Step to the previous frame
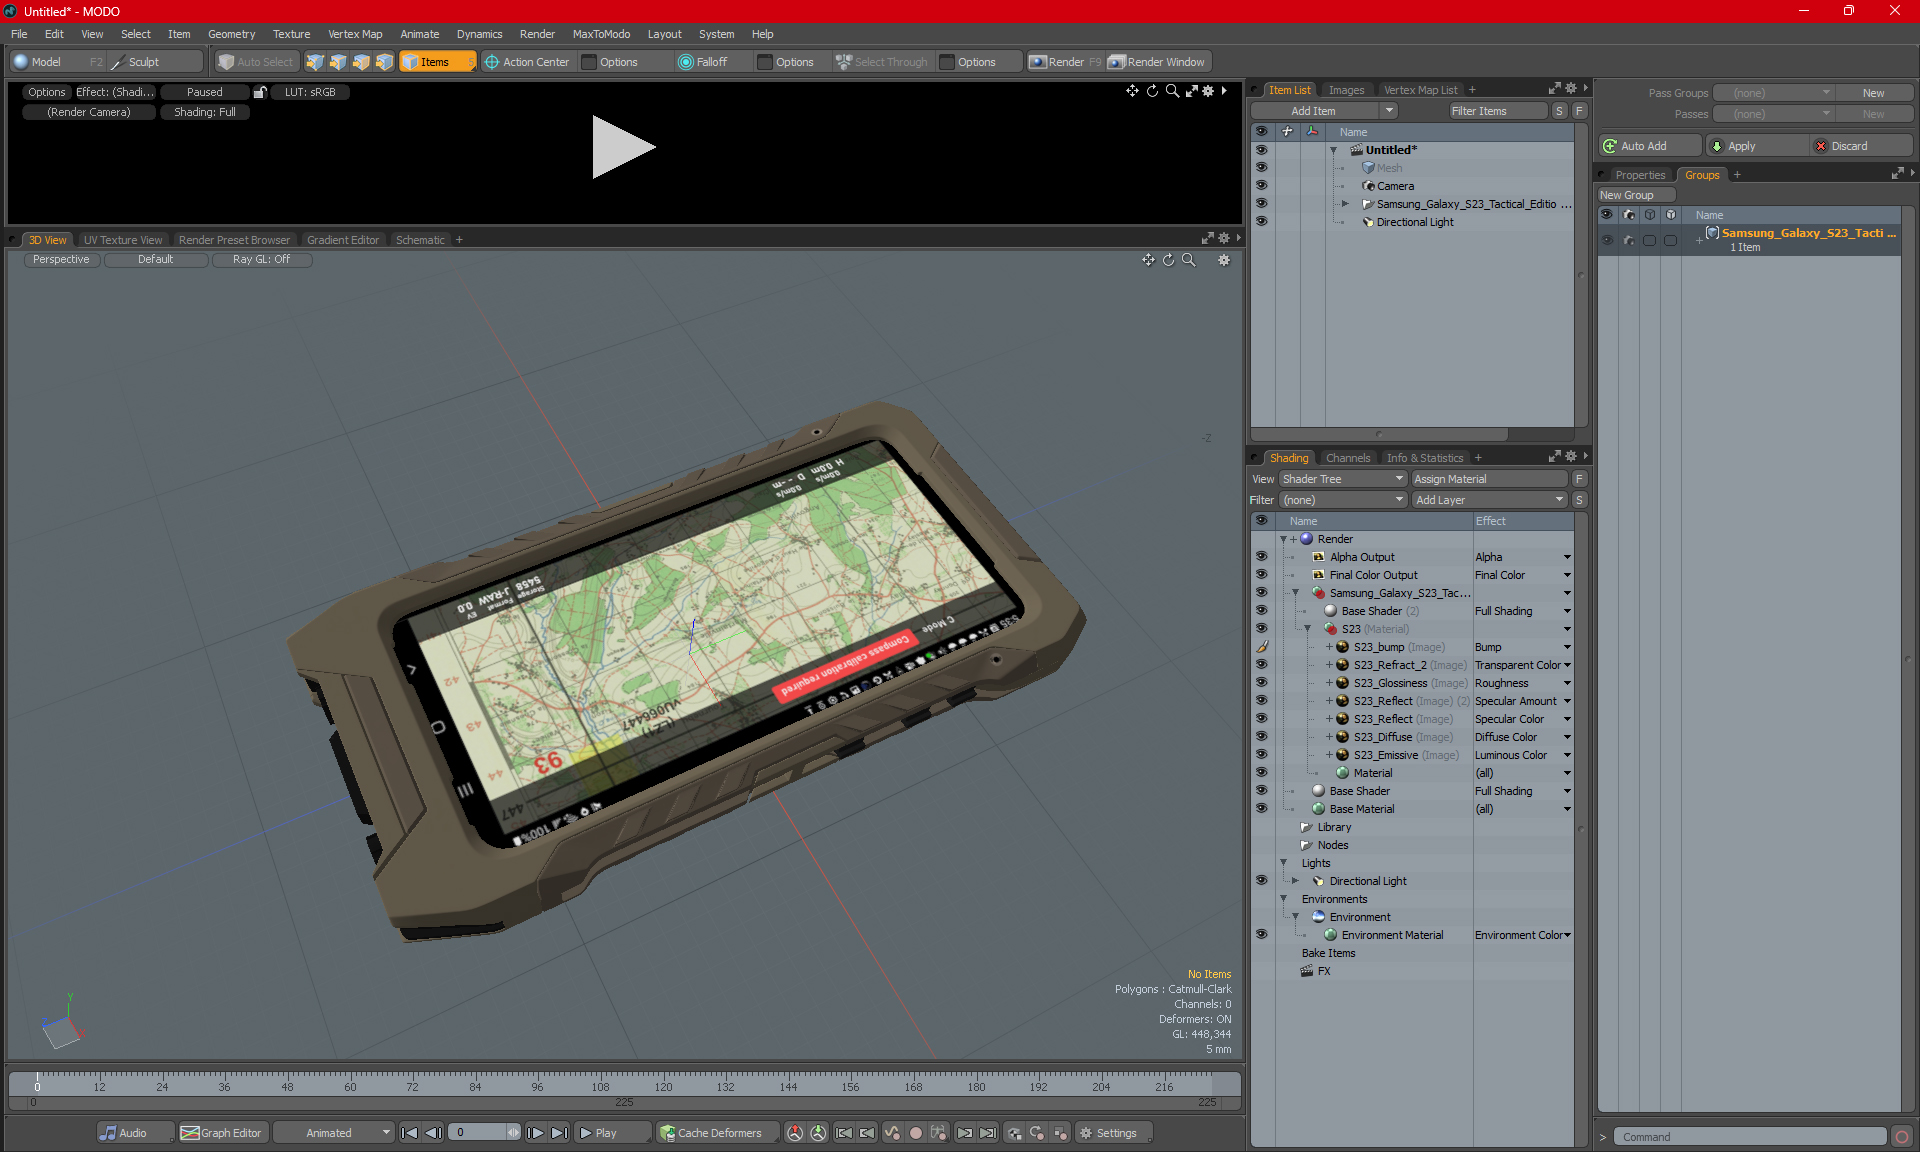Viewport: 1920px width, 1152px height. (x=433, y=1133)
